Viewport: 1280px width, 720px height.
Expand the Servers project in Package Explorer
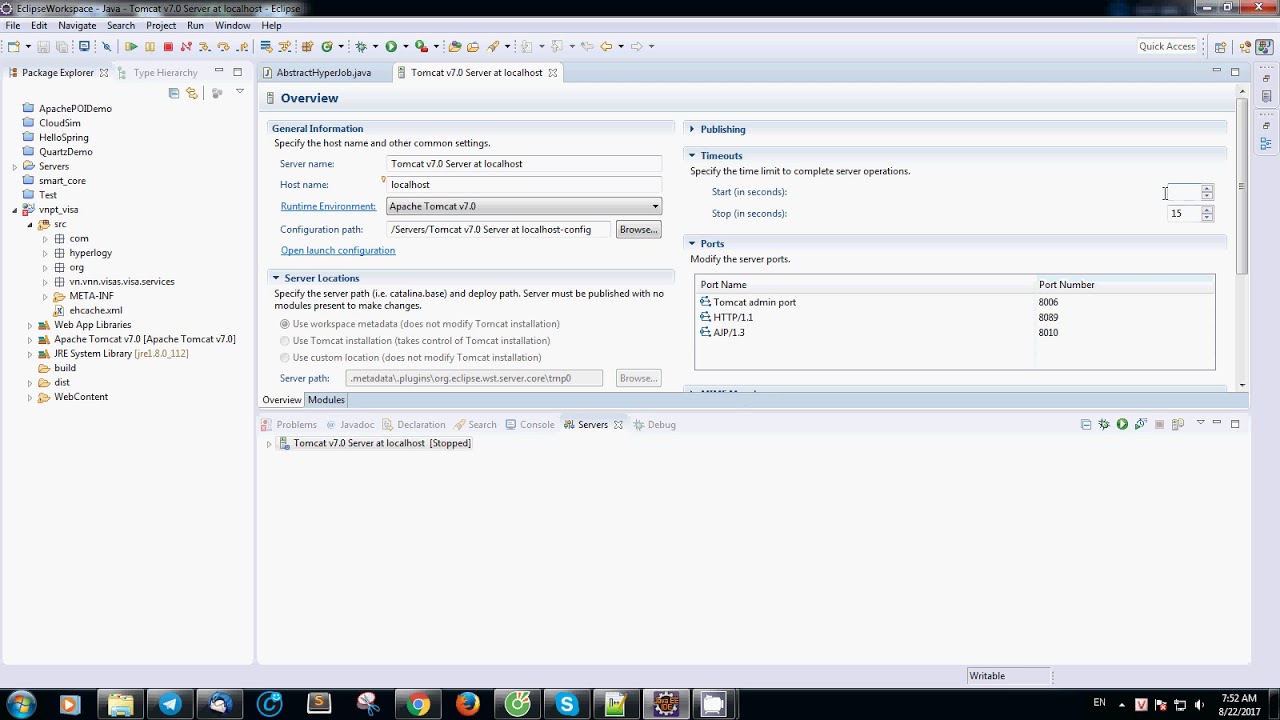pos(15,166)
